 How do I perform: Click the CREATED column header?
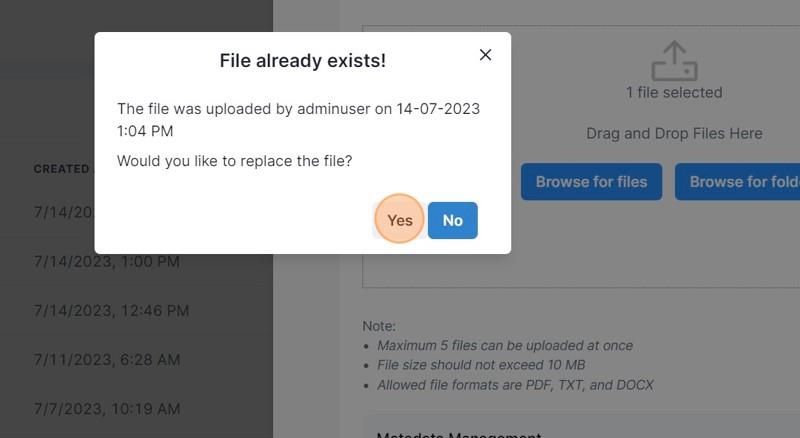61,169
